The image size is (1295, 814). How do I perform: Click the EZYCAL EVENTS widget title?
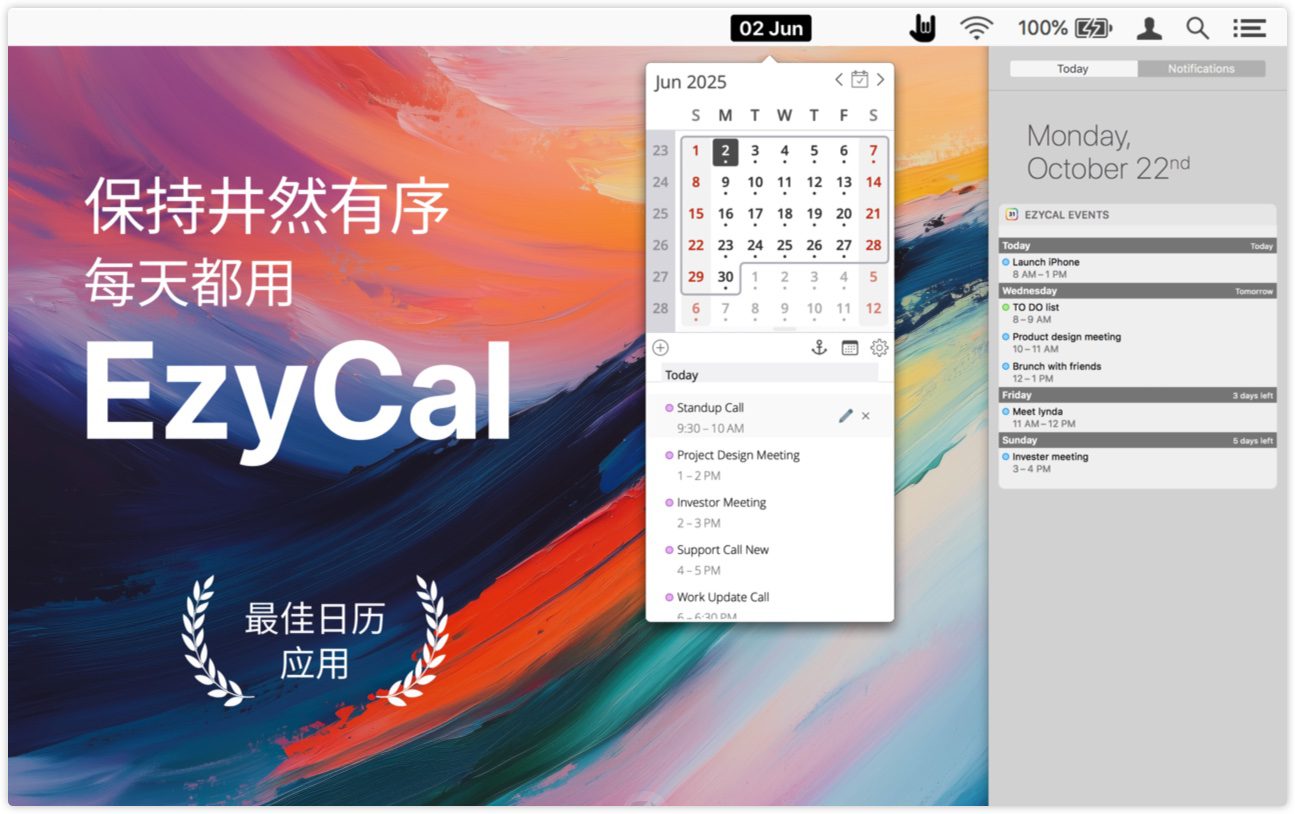[1066, 215]
